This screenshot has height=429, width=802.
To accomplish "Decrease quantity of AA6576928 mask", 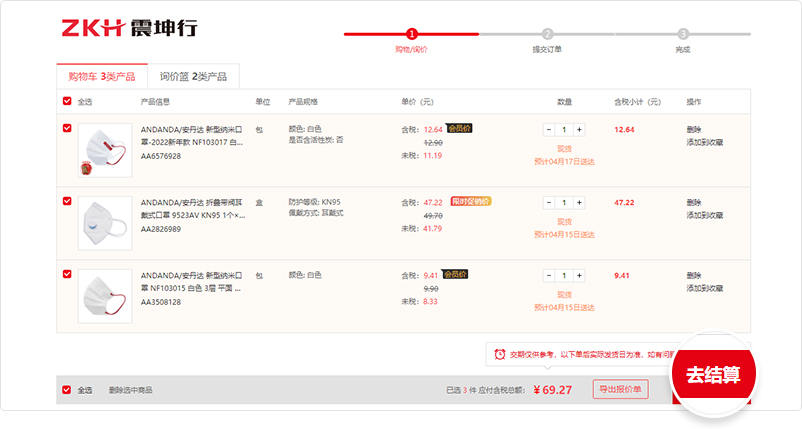I will 549,130.
